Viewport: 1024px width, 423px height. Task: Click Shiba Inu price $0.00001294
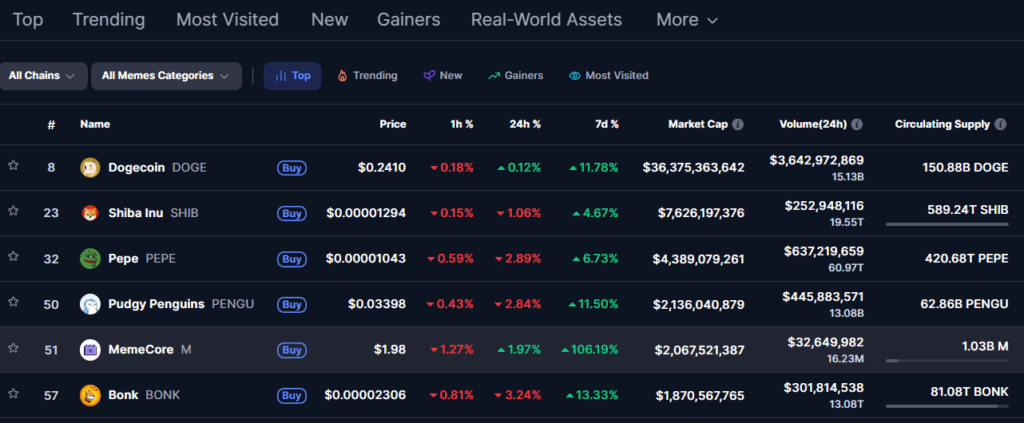point(366,213)
